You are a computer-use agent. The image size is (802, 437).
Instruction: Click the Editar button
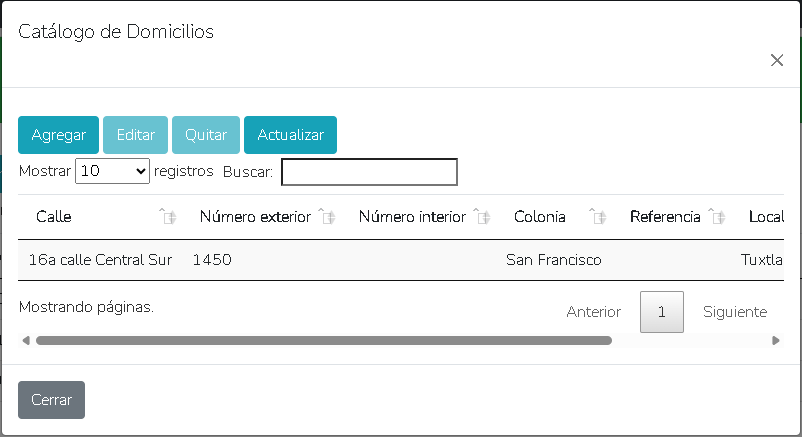(x=135, y=135)
